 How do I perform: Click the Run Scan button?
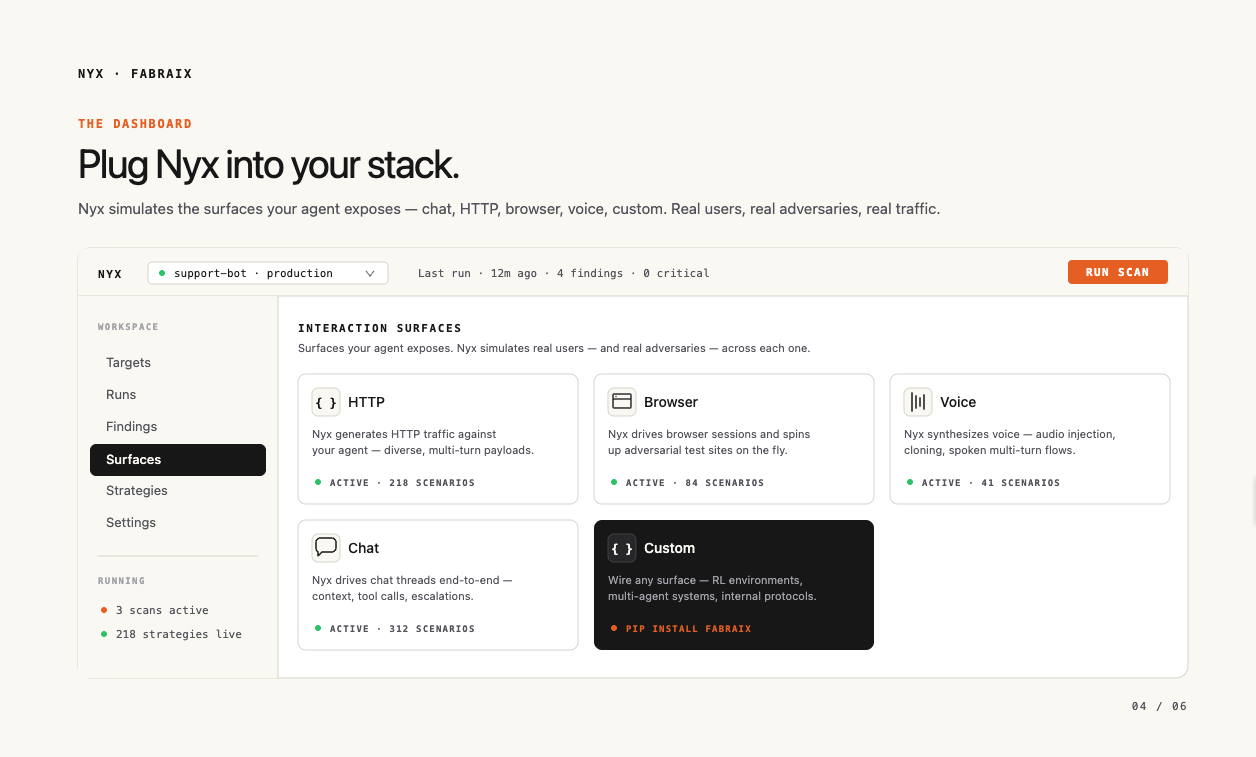click(1117, 272)
